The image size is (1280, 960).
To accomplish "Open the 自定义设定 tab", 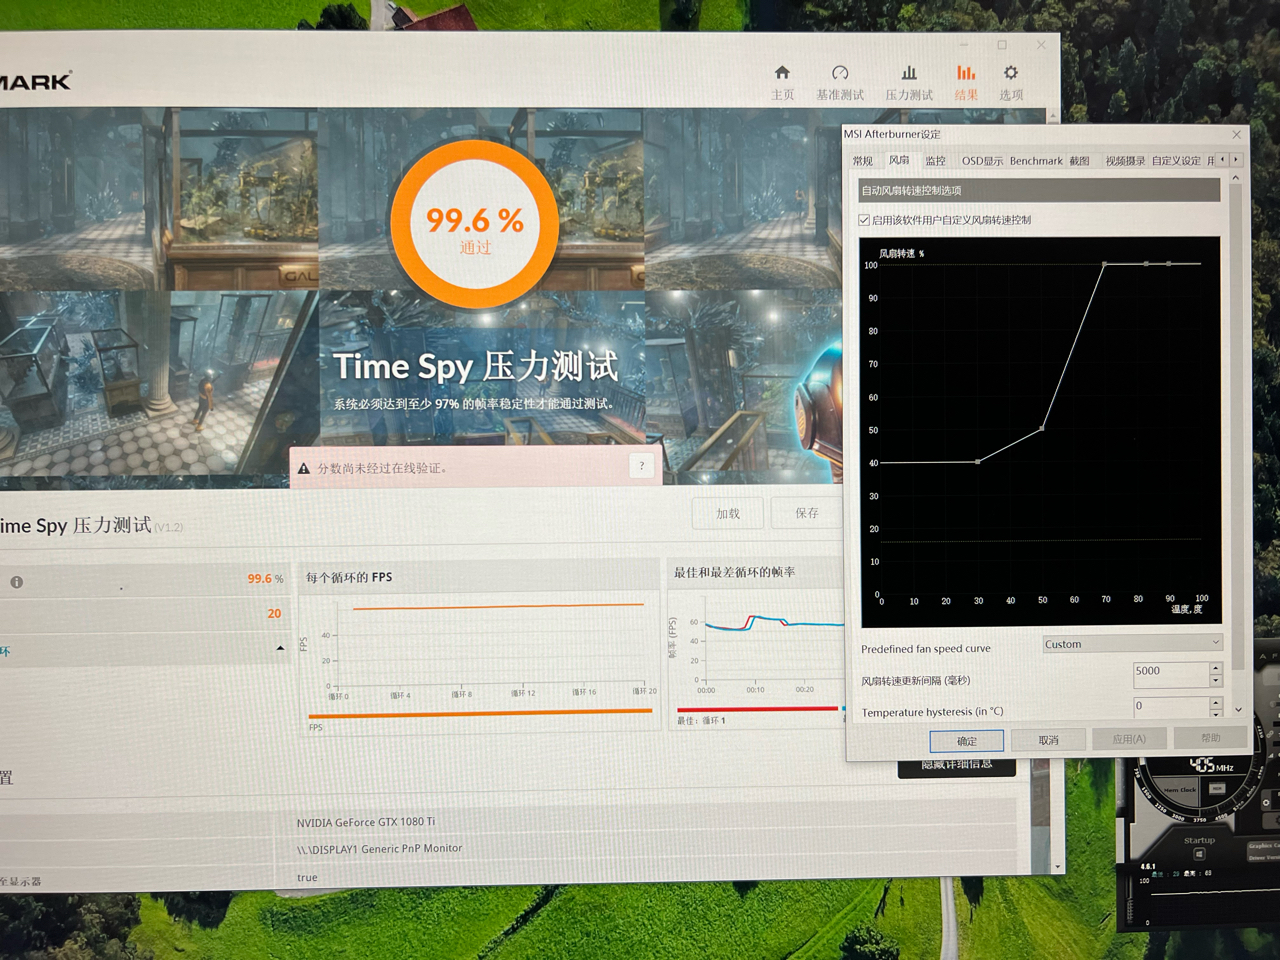I will 1176,161.
